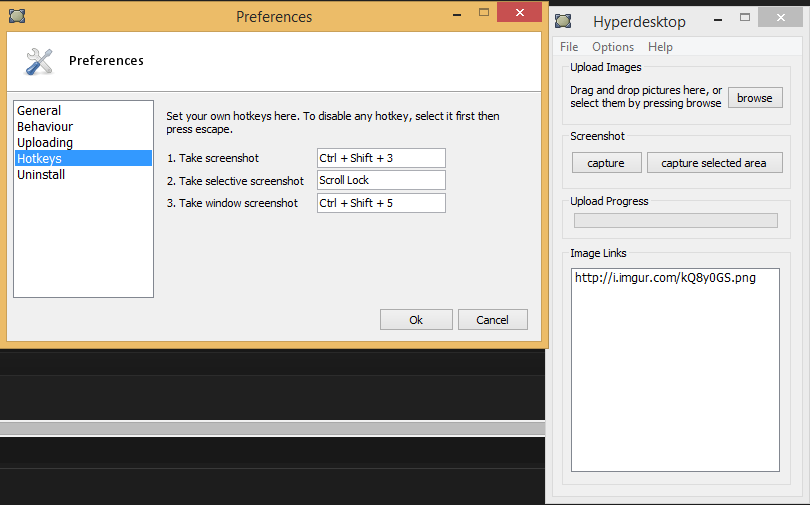
Task: Click the '3. Take window screenshot' label
Action: point(232,203)
